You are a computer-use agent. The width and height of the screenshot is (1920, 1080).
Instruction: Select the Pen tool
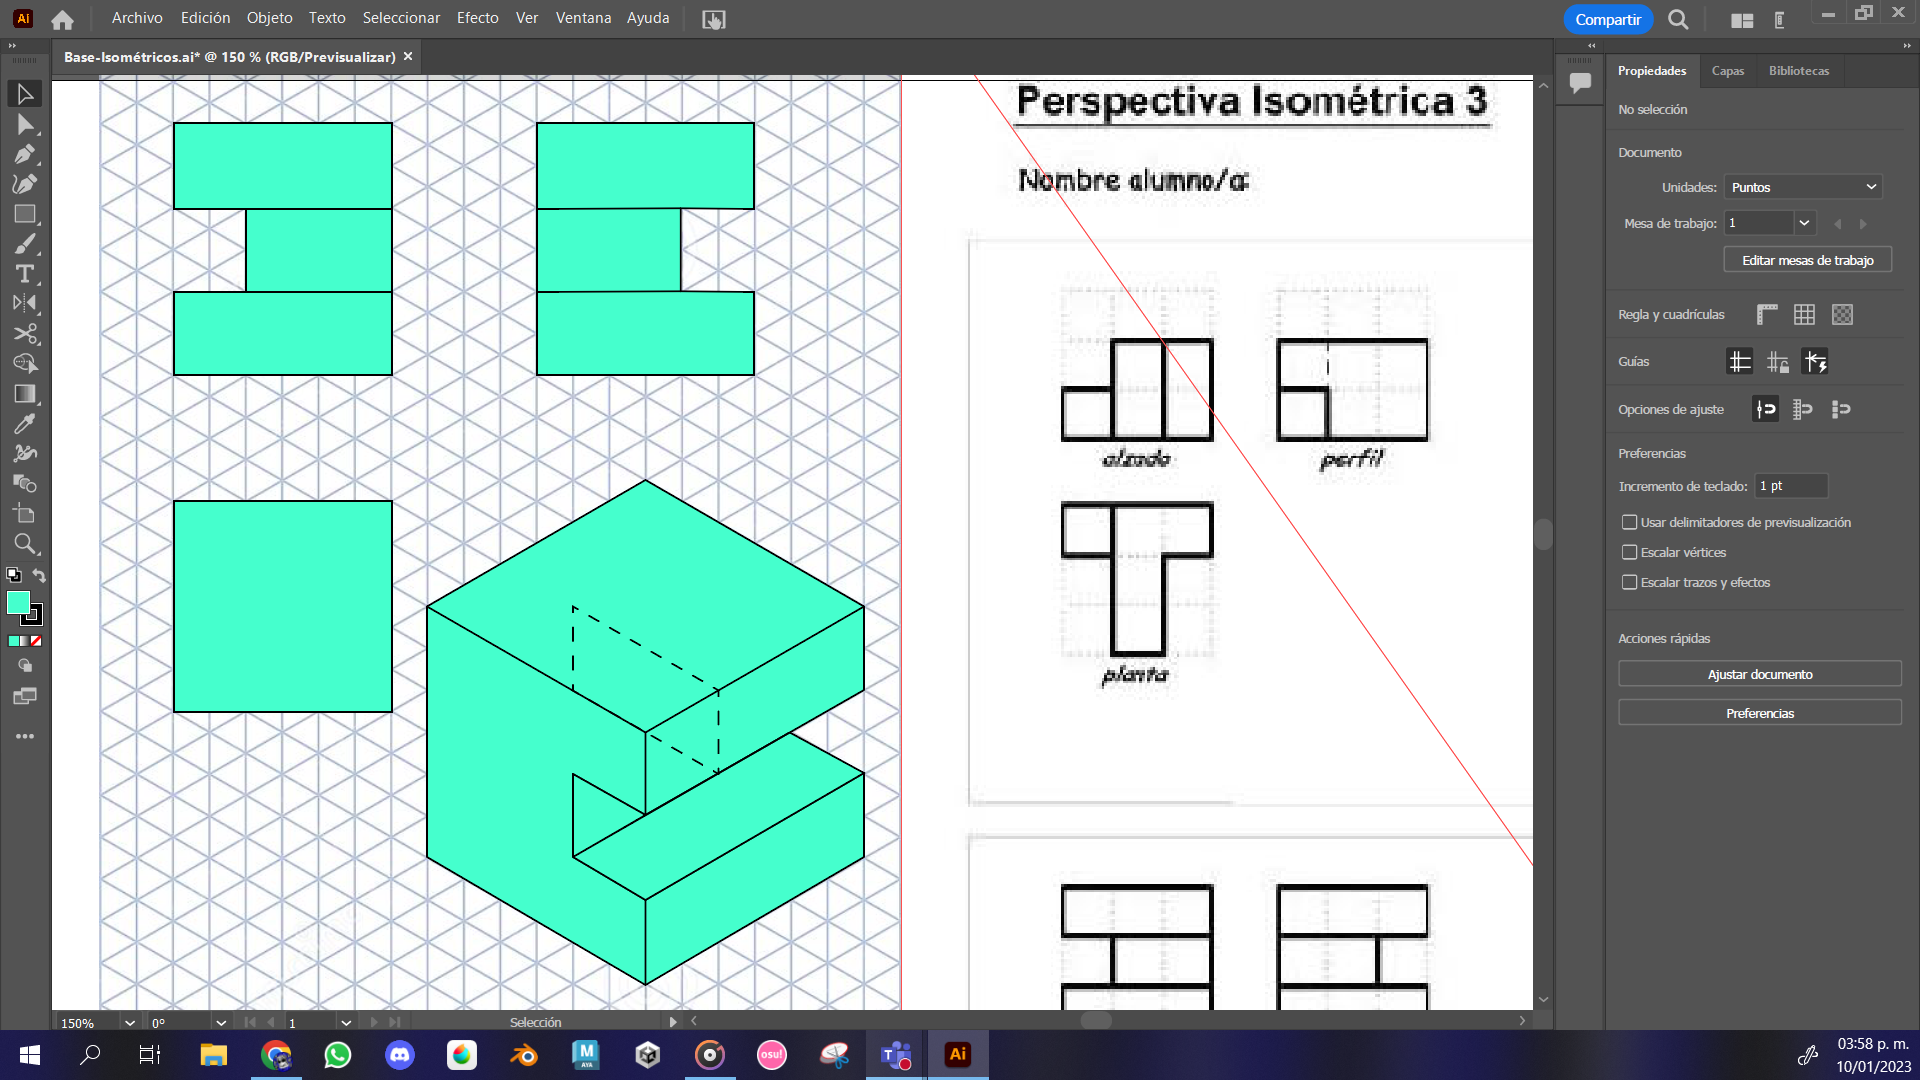click(x=24, y=154)
